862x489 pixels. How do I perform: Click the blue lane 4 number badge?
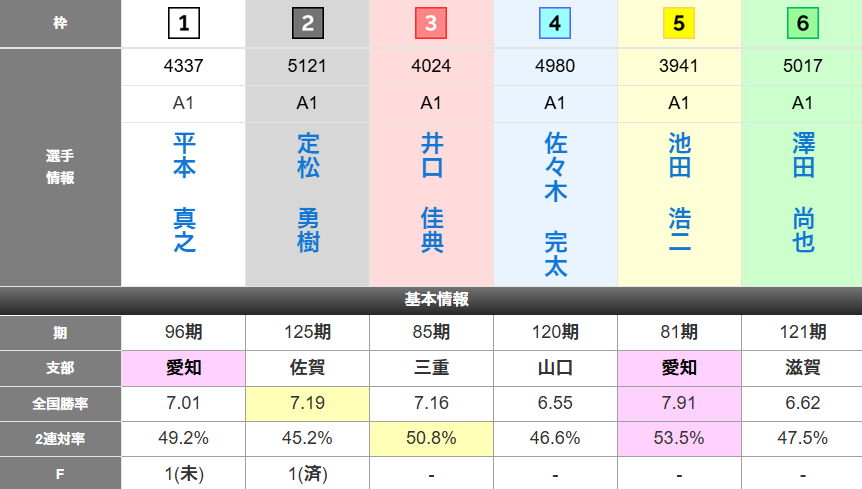point(555,23)
